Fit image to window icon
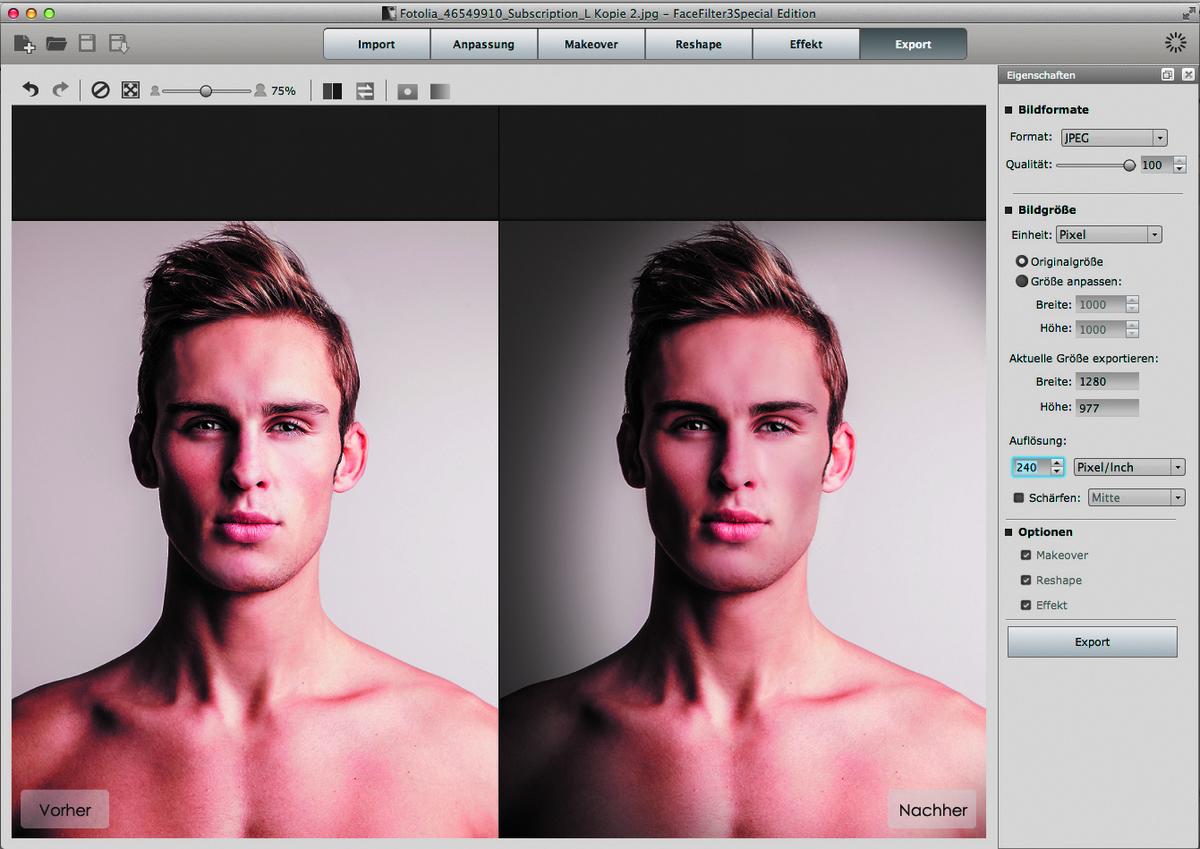Screen dimensions: 1200x849 coord(130,90)
